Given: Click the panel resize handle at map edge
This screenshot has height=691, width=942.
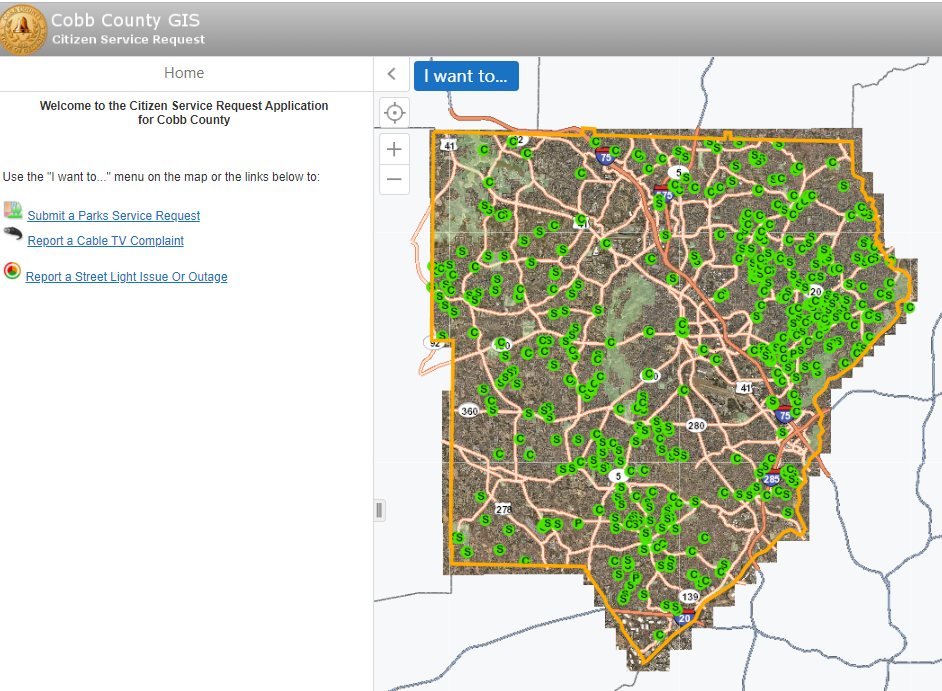Looking at the screenshot, I should [379, 510].
